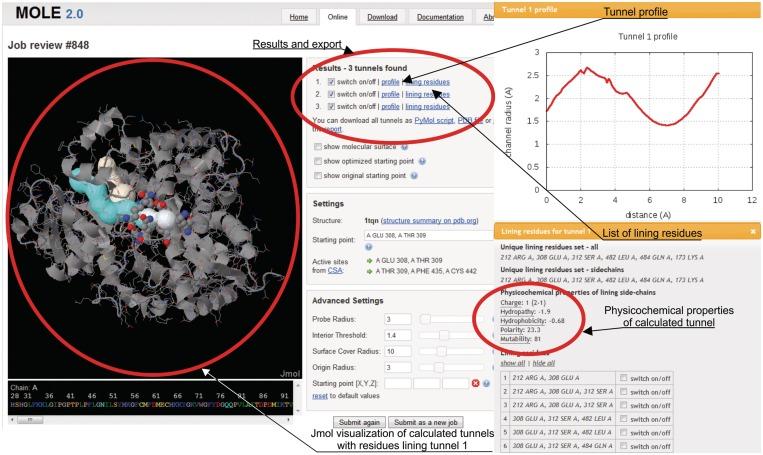Adjust the Probe Radius slider
Screen dimensions: 763x455
427,318
